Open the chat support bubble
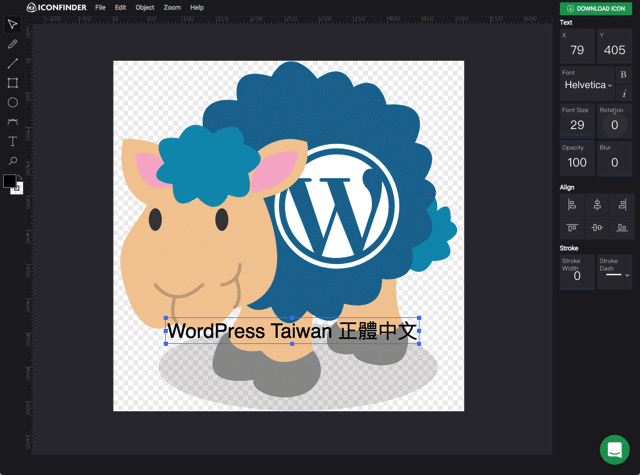This screenshot has width=640, height=475. (614, 449)
